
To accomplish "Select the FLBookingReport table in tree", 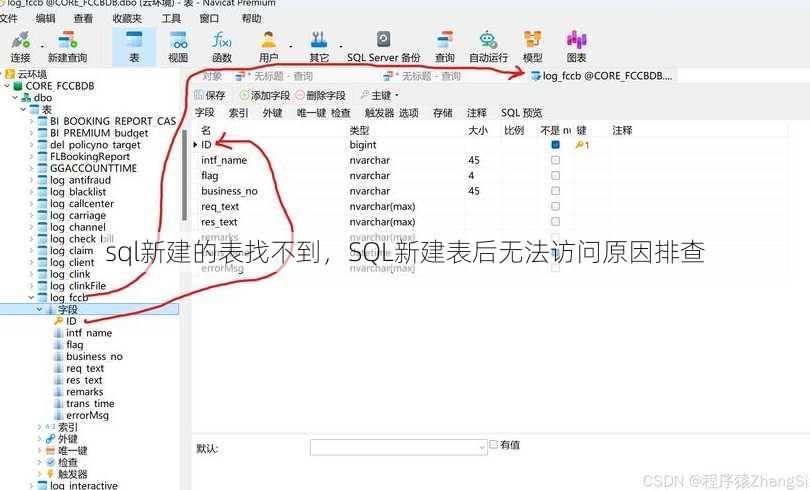I will click(x=89, y=156).
